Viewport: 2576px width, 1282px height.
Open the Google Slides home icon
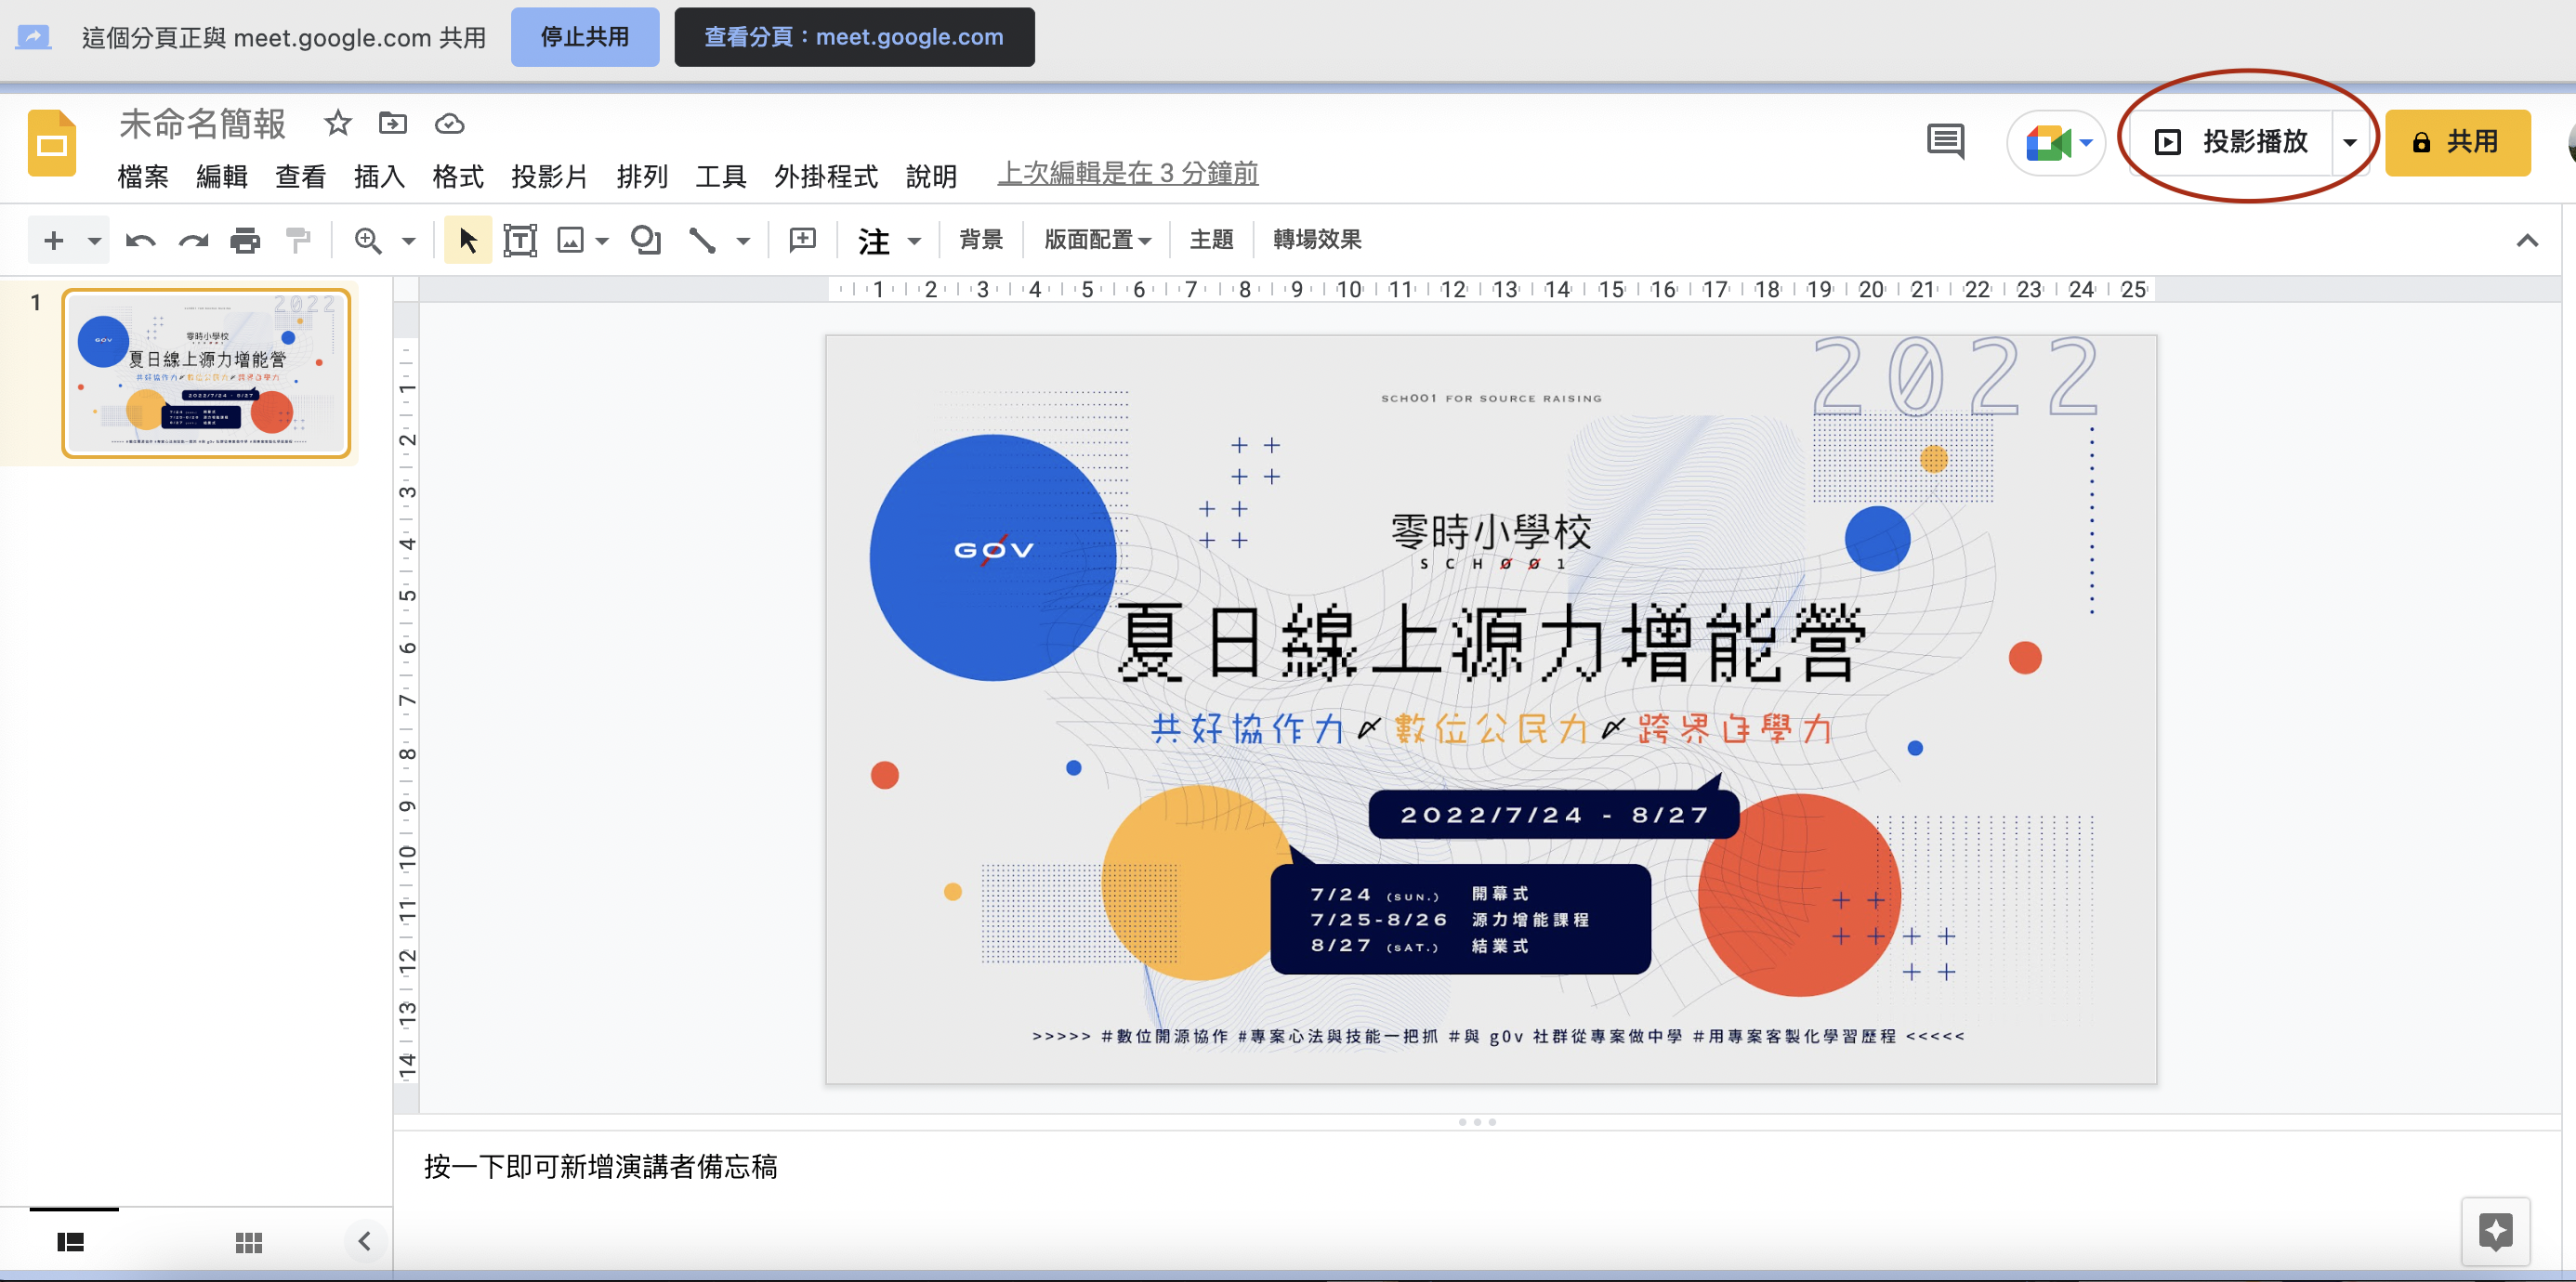point(52,143)
